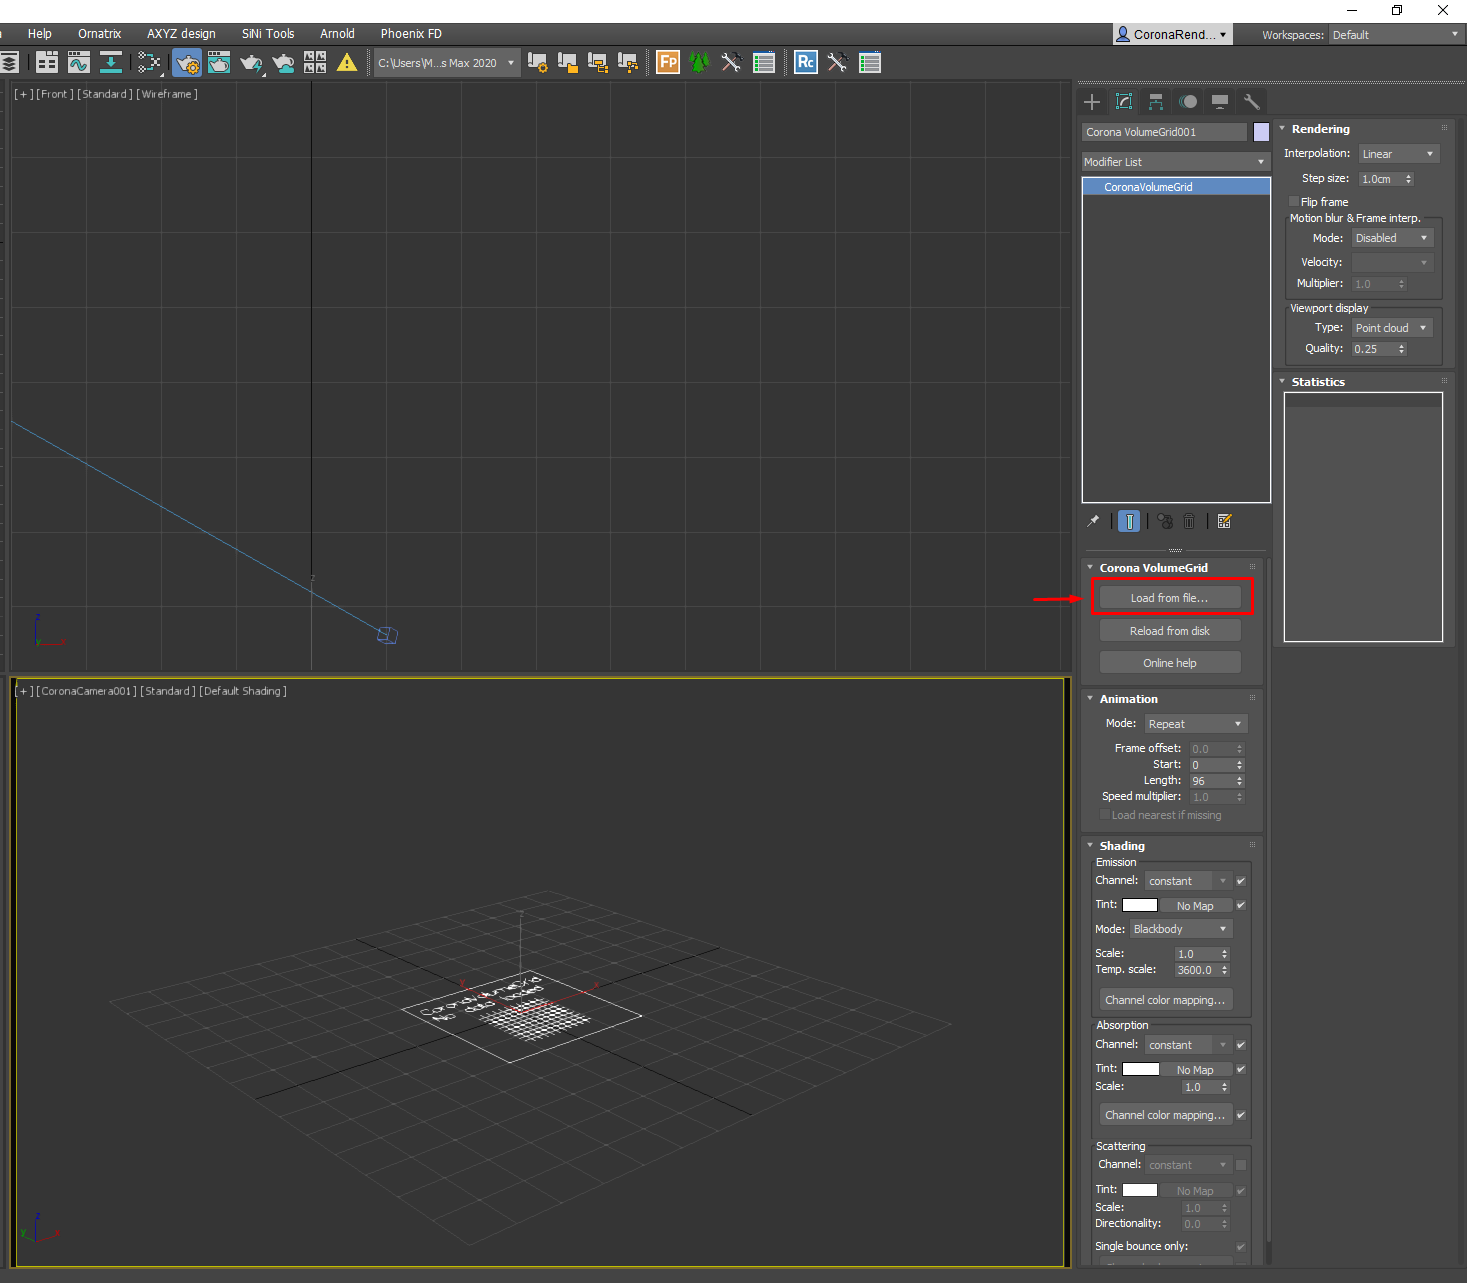The image size is (1467, 1283).
Task: Click the Load from file button
Action: (x=1170, y=598)
